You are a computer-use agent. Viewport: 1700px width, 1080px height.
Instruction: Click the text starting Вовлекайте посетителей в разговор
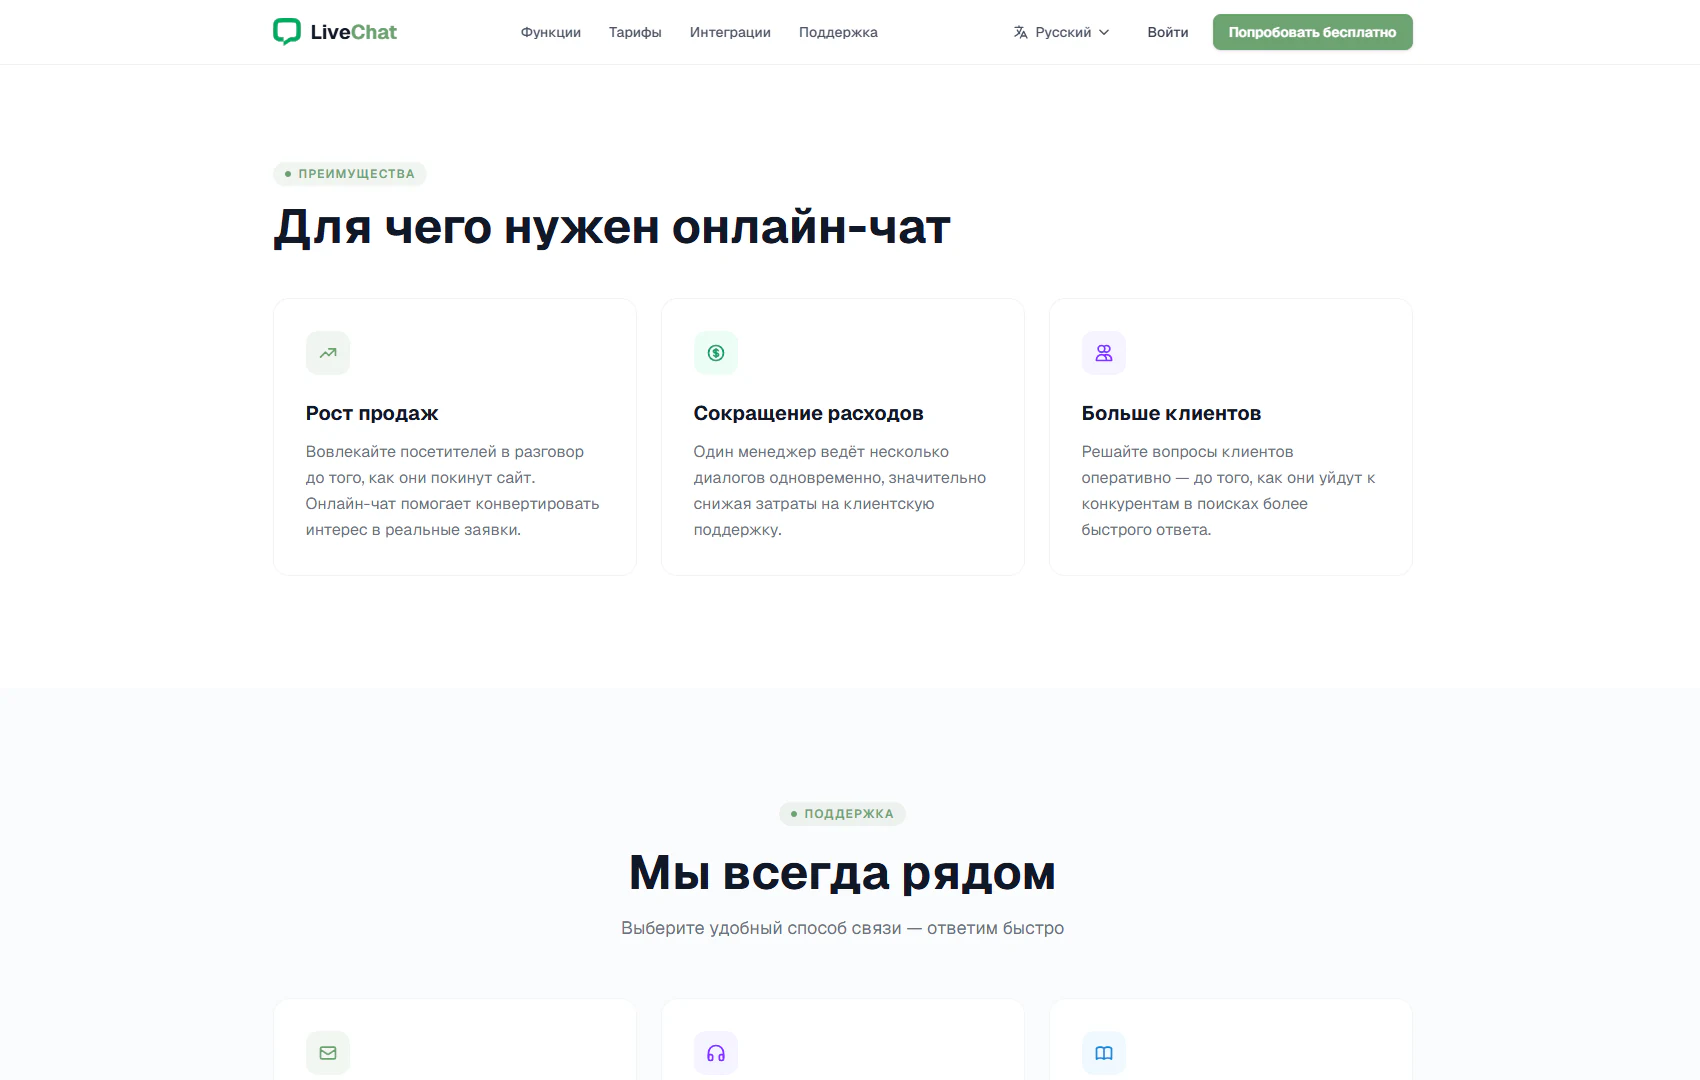453,491
